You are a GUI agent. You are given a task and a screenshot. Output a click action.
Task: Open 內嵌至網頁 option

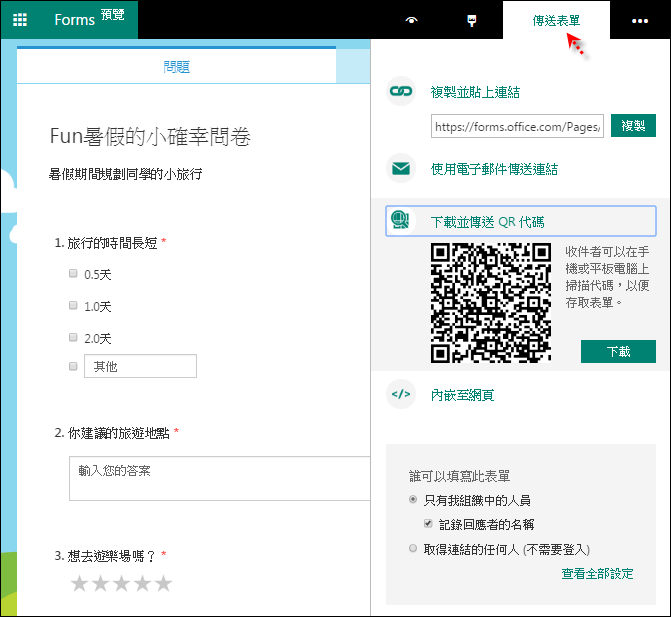462,395
